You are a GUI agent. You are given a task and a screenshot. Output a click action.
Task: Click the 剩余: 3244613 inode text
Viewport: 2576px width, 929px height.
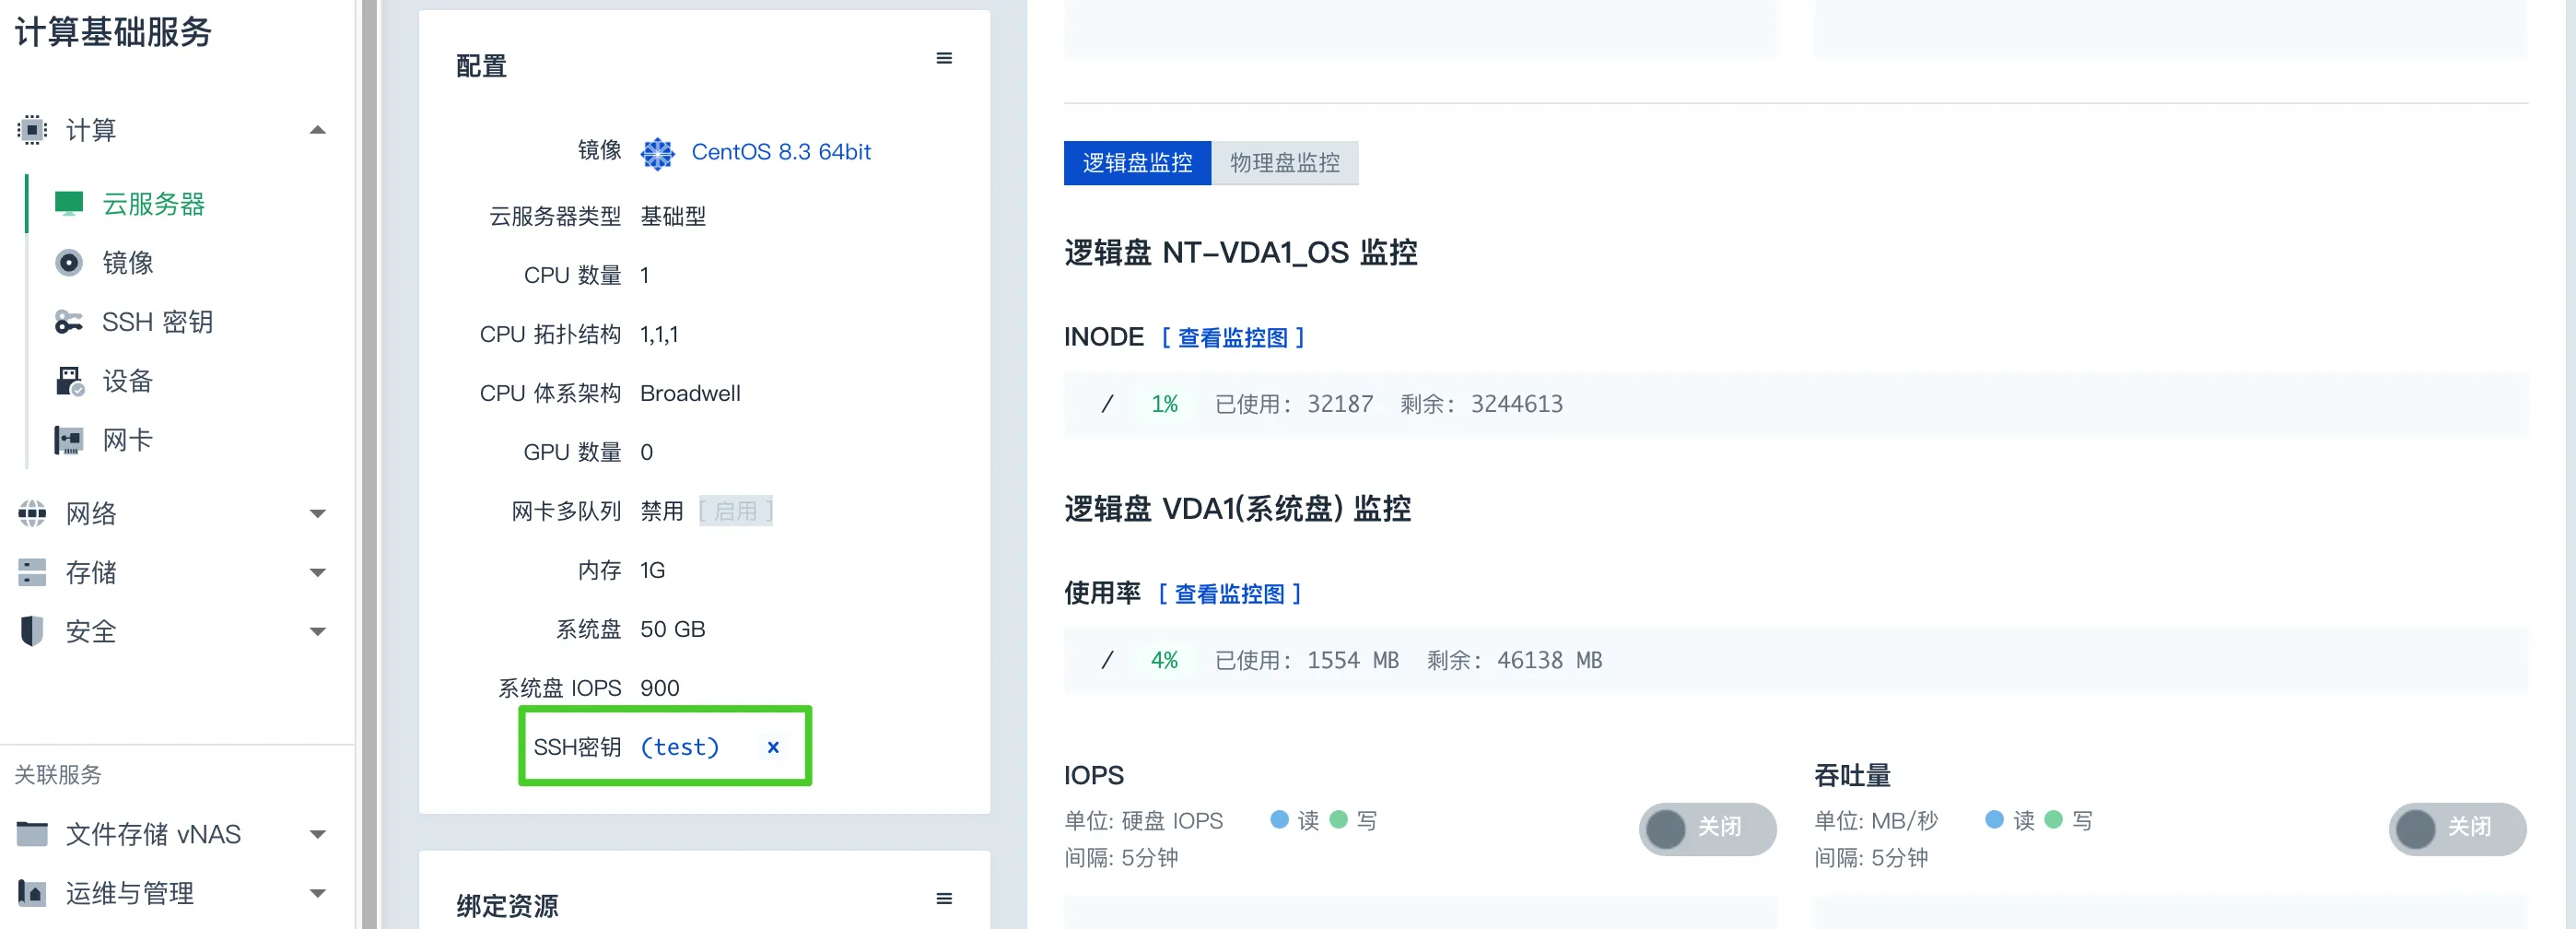tap(1481, 405)
